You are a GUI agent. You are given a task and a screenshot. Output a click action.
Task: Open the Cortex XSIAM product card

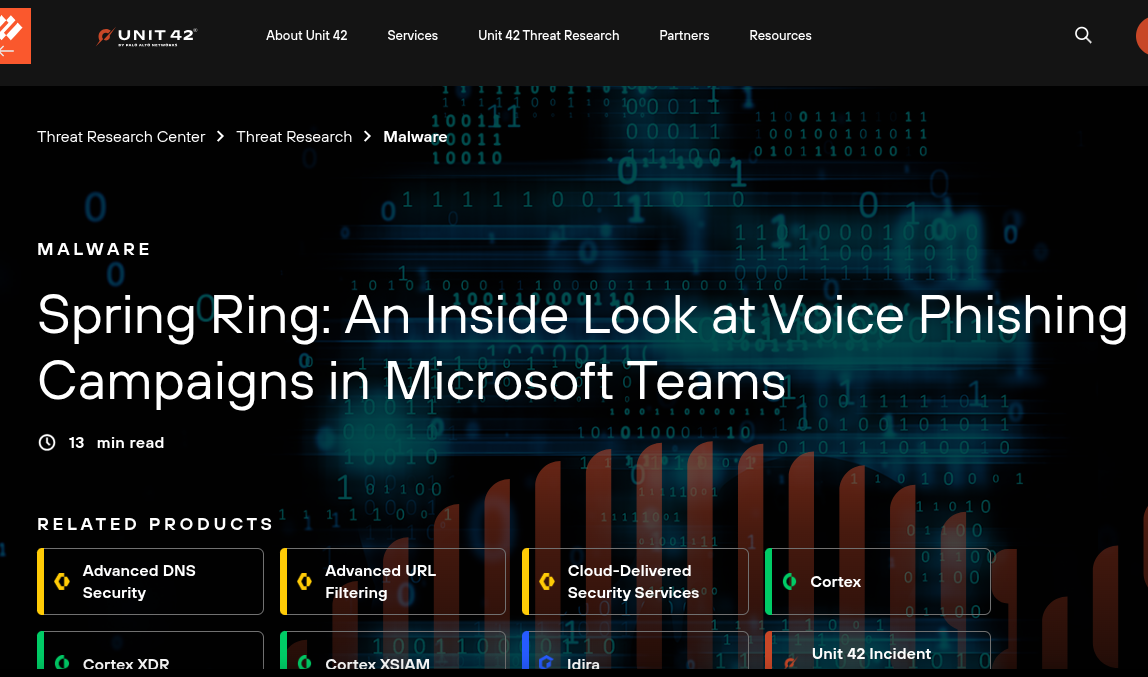[392, 651]
